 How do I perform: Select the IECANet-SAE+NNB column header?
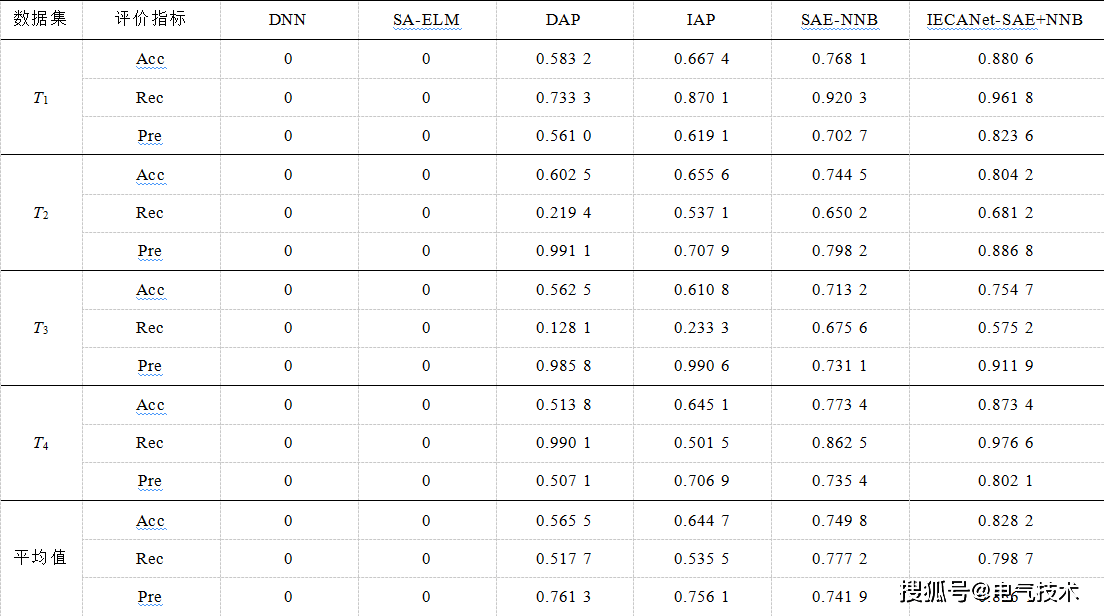pos(1005,20)
